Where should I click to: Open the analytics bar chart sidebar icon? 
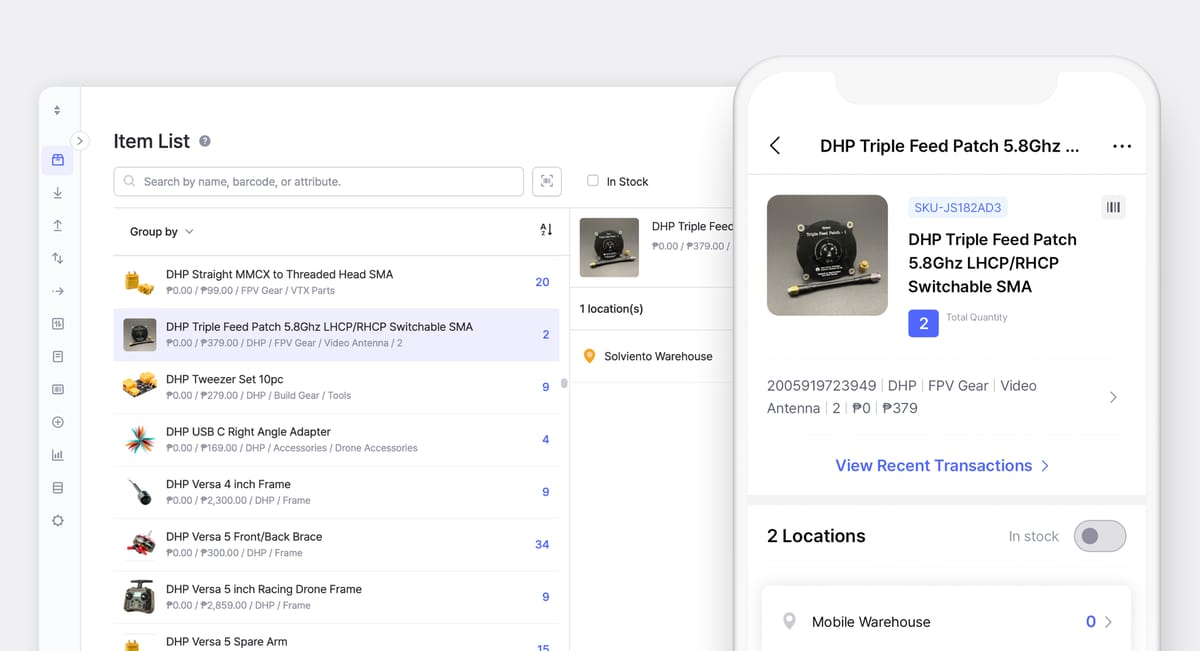tap(58, 455)
